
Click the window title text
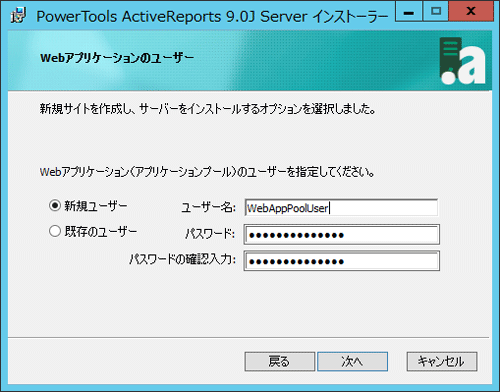212,16
